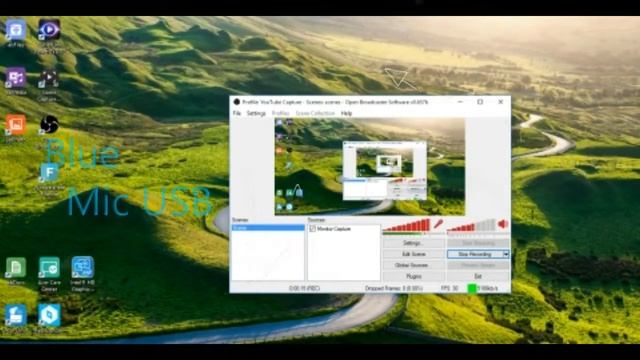Click the Exit button
This screenshot has height=360, width=640.
coord(478,276)
